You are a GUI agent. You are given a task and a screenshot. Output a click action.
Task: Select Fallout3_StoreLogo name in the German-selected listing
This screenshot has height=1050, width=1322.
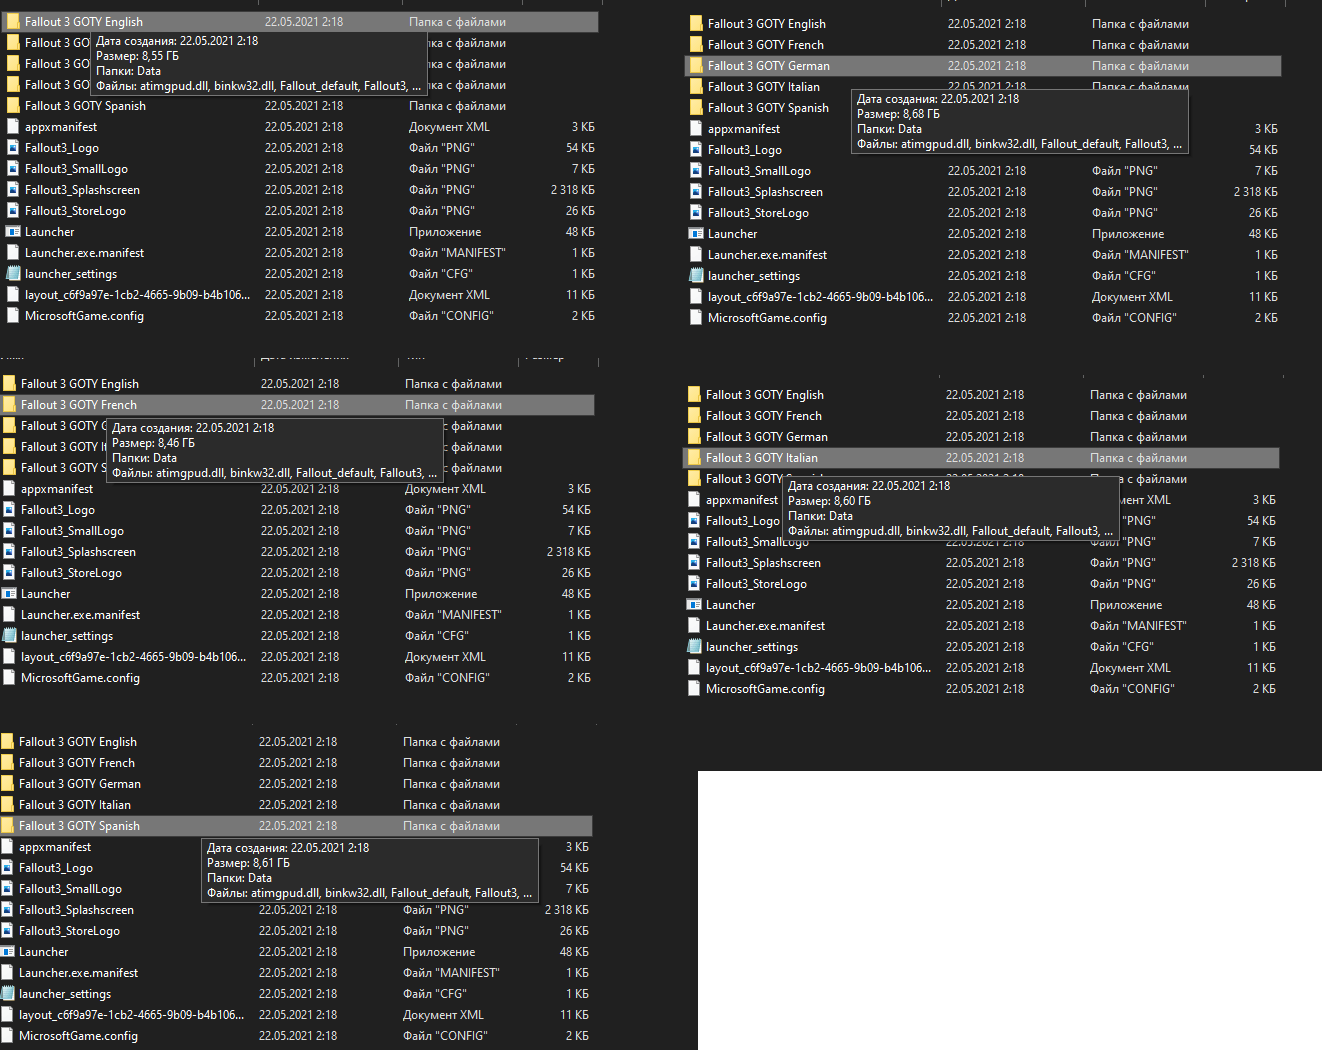tap(758, 213)
